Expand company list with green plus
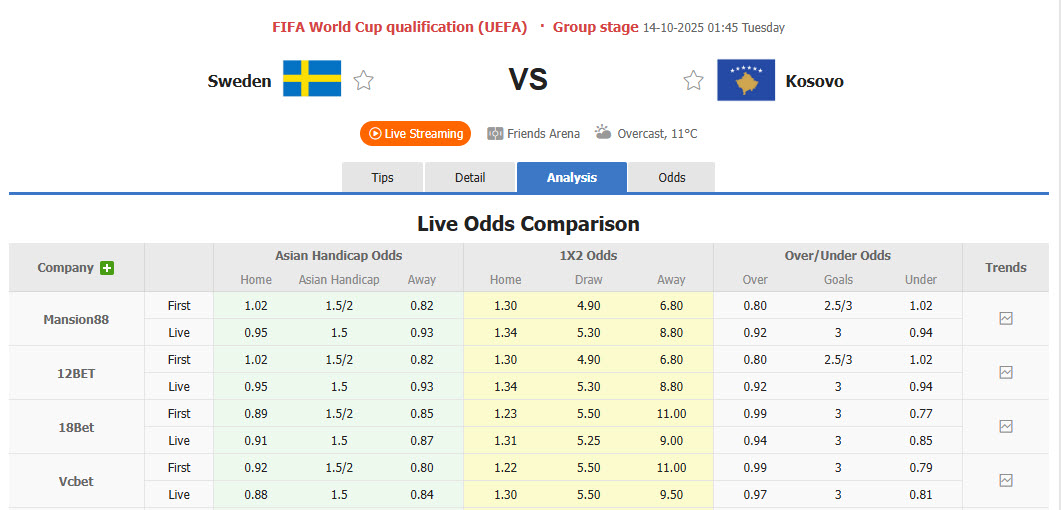1061x510 pixels. coord(107,268)
